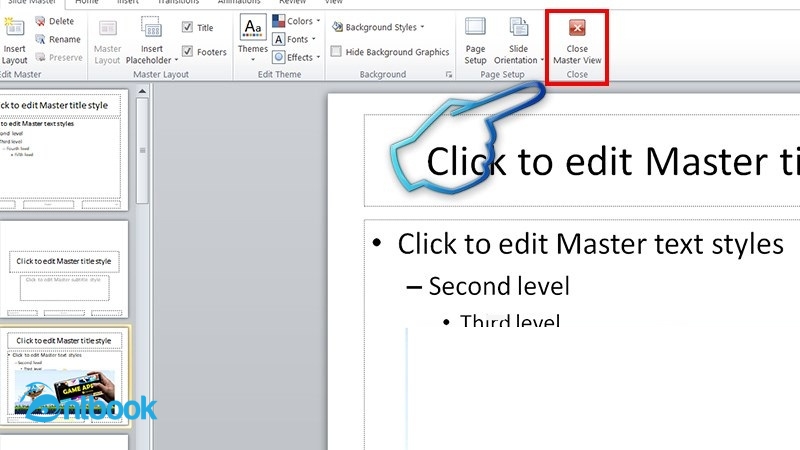Switch to the Review ribbon tab
The height and width of the screenshot is (450, 800).
(x=292, y=2)
